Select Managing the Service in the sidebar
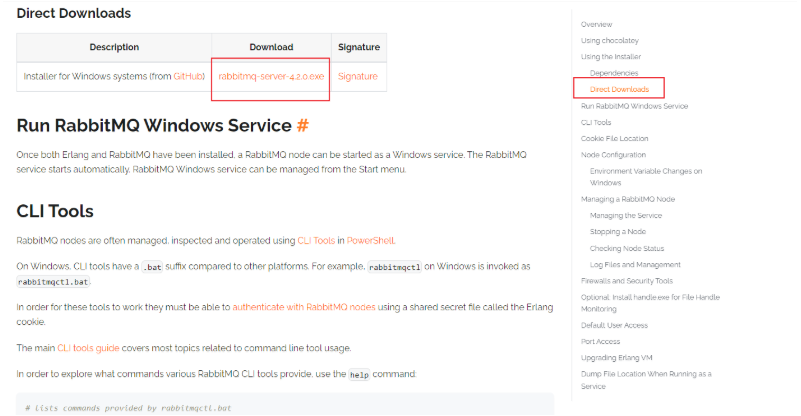This screenshot has width=801, height=416. coord(626,216)
